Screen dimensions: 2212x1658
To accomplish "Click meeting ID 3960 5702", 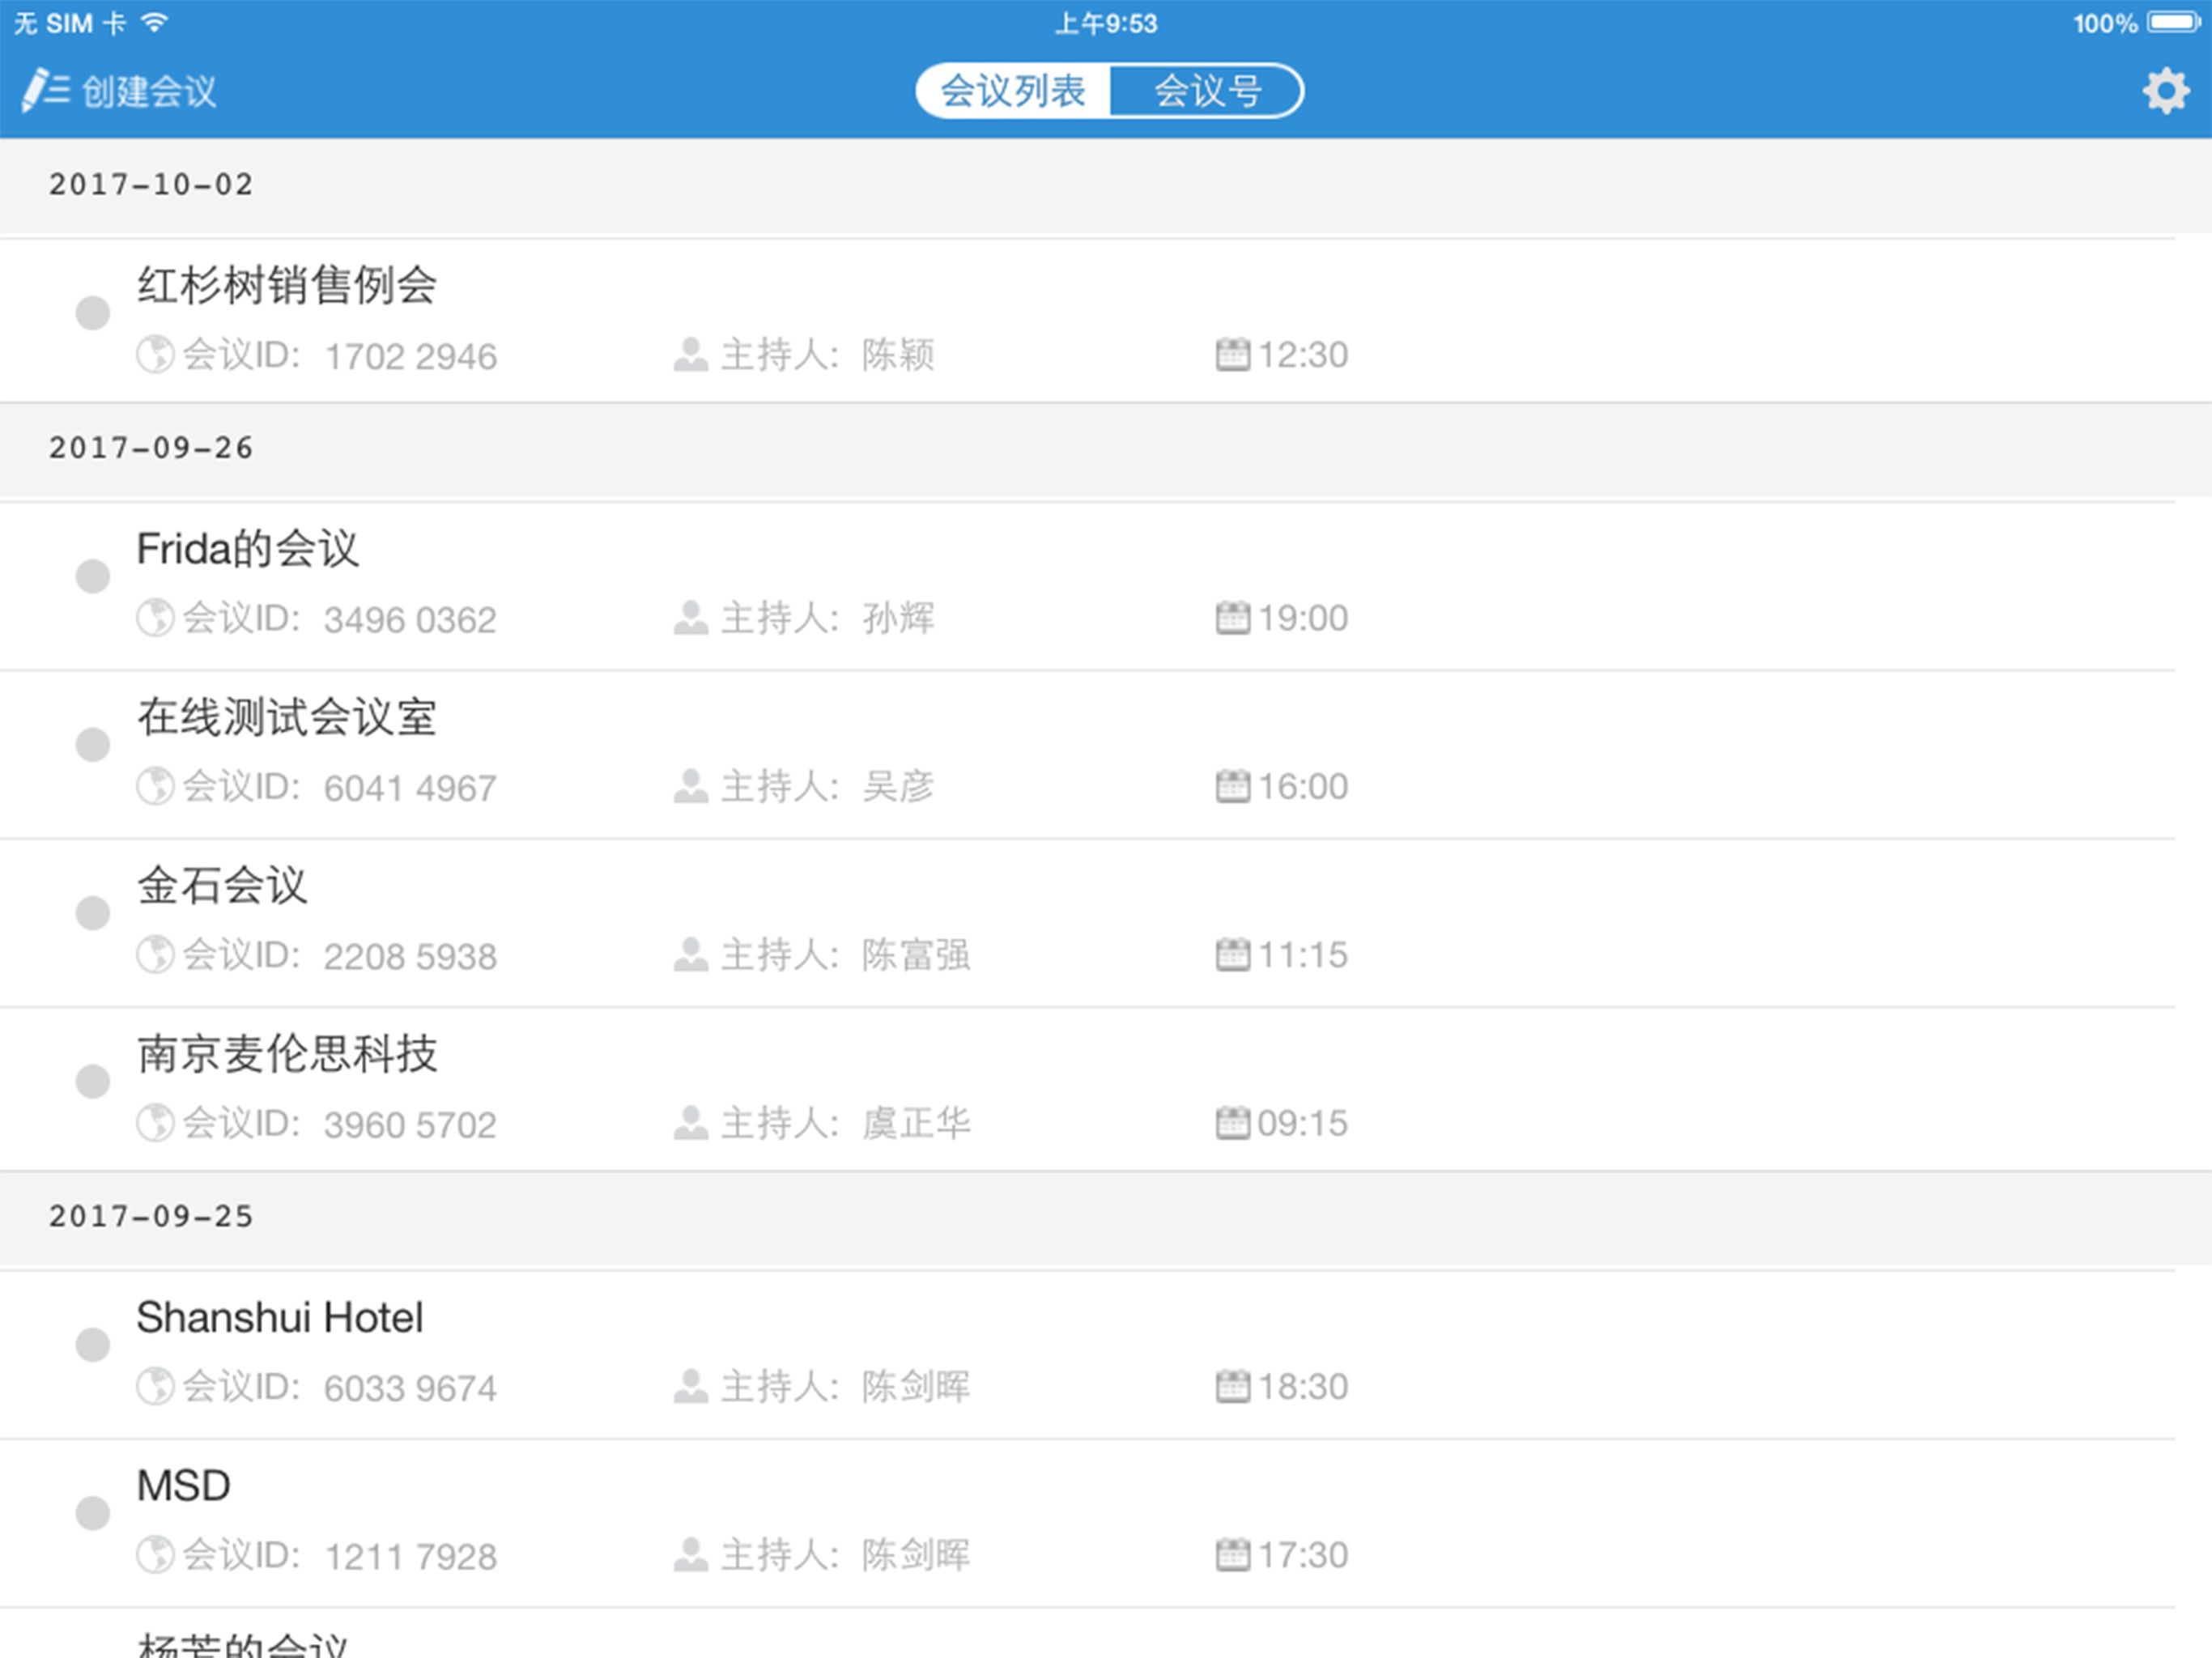I will (410, 1125).
